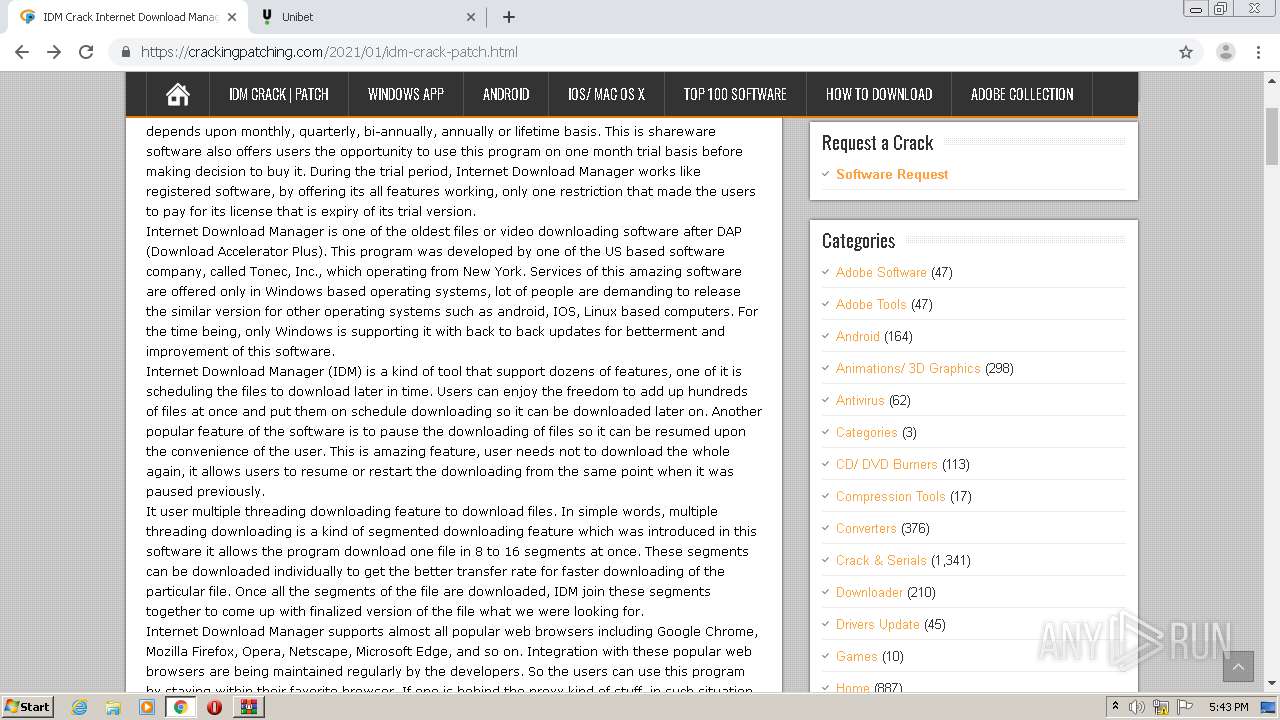
Task: Open Crack & Serials category
Action: tap(881, 560)
